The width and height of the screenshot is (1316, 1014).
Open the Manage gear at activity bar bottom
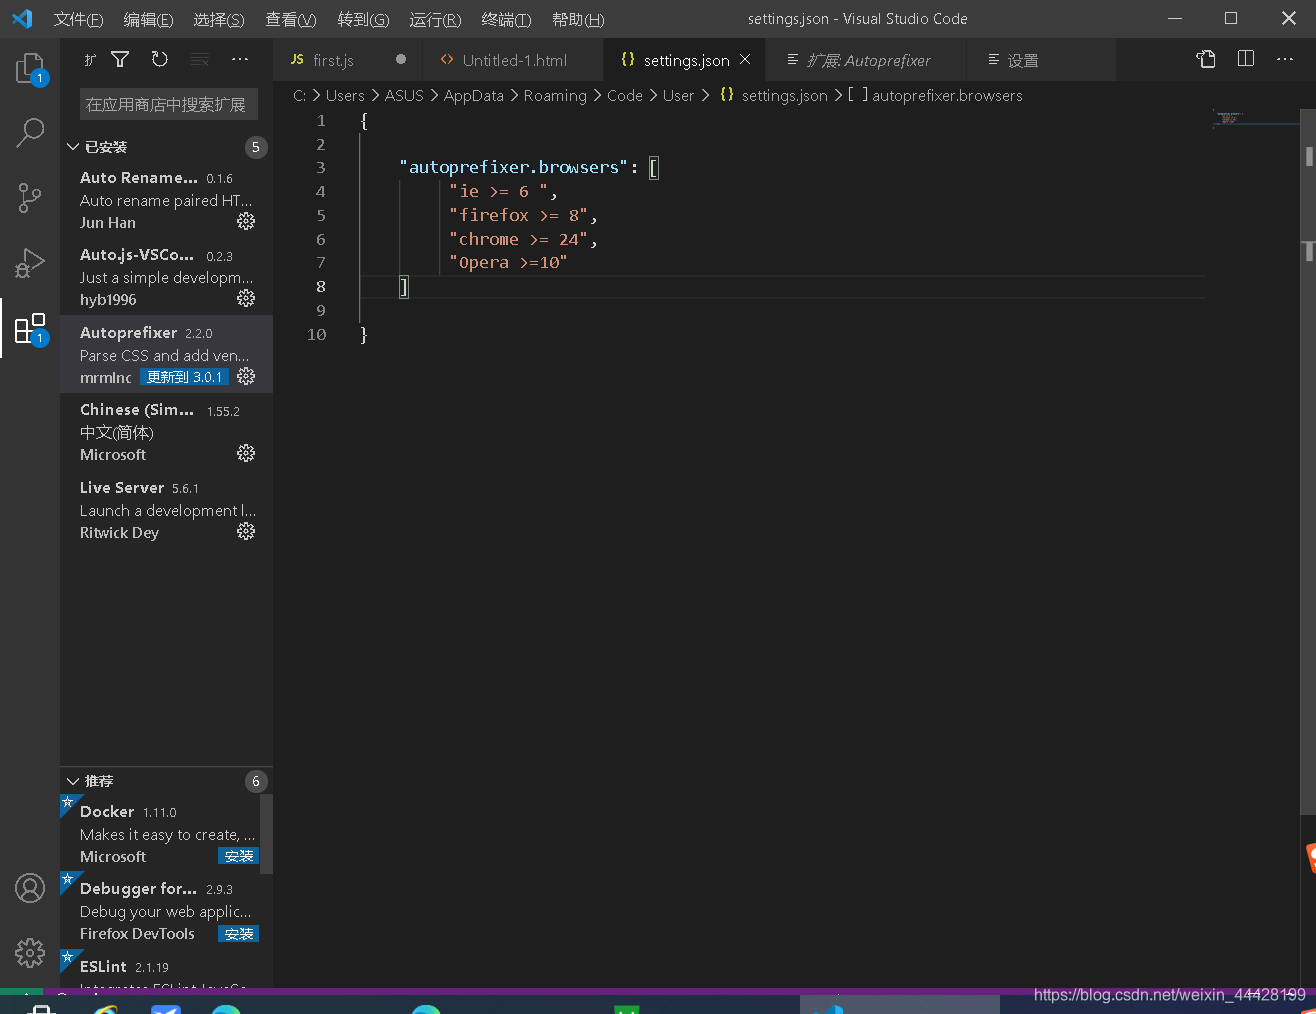click(30, 953)
